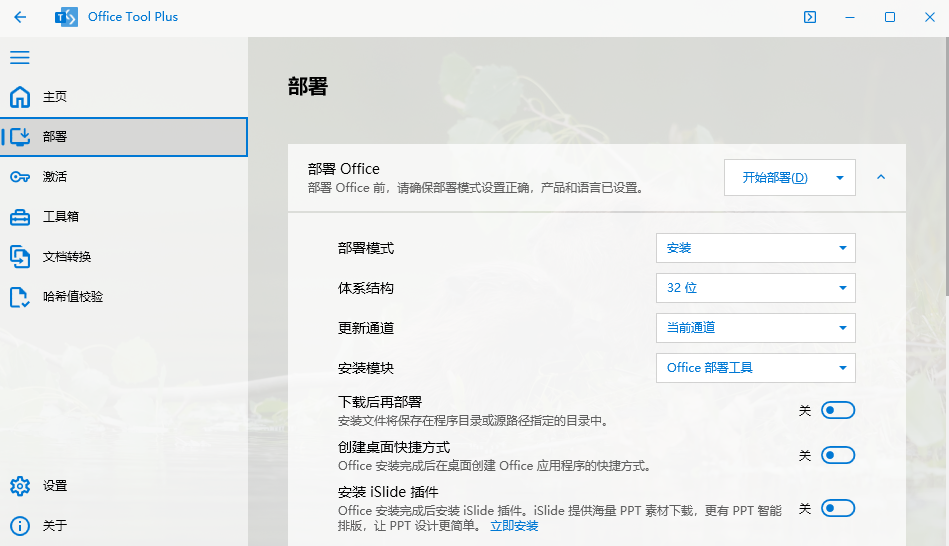Open the 安装模块 dropdown showing Office 部署工具
Screen dimensions: 949x546
(x=755, y=368)
